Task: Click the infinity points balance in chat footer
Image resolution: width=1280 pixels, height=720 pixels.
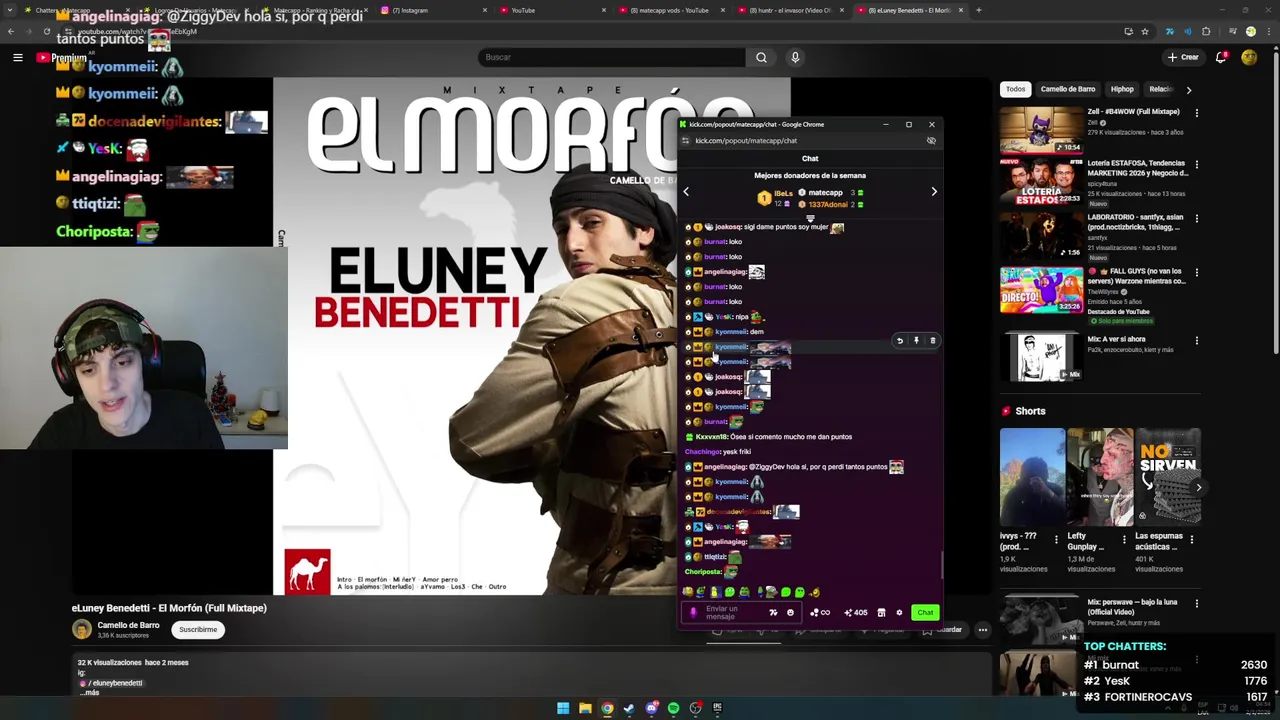Action: point(820,613)
